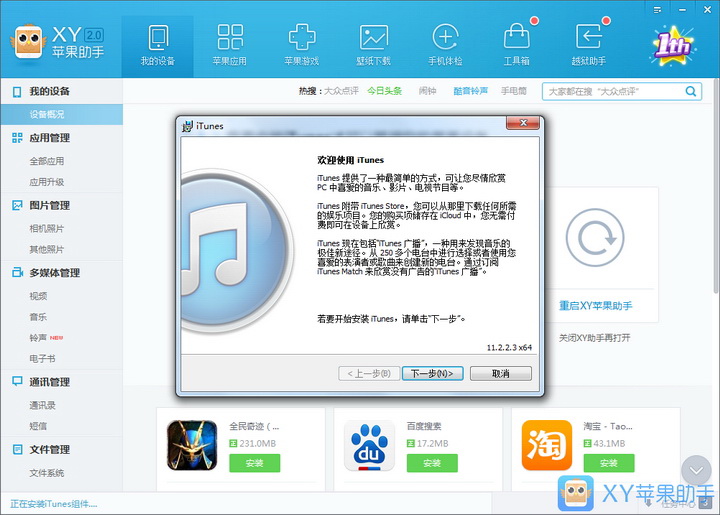Open the 苹果游戏 (Apple Games) section icon
The width and height of the screenshot is (720, 515).
click(x=301, y=38)
